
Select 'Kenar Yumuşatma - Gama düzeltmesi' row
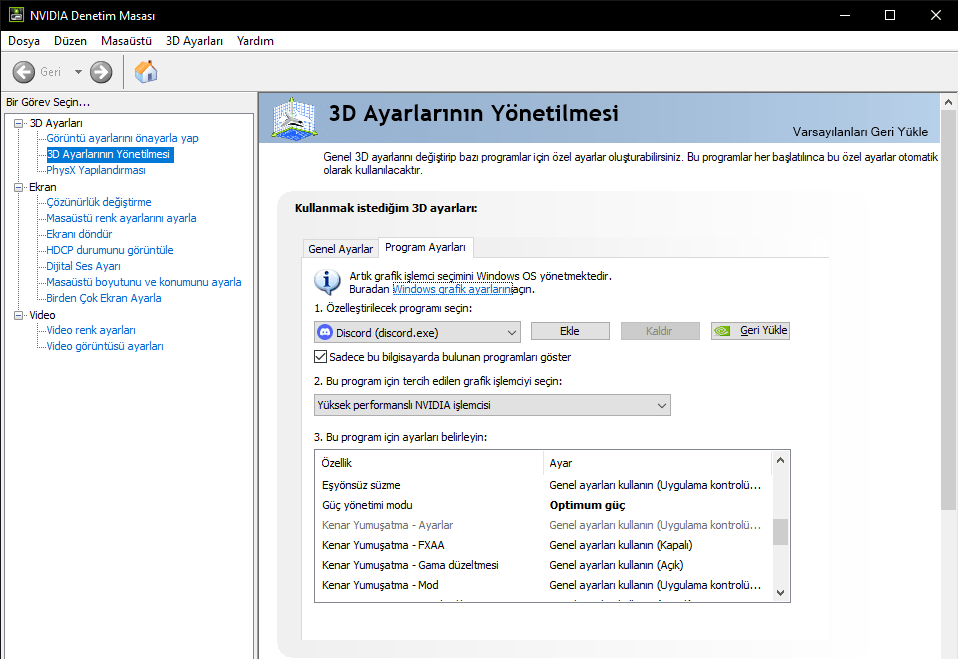coord(543,565)
